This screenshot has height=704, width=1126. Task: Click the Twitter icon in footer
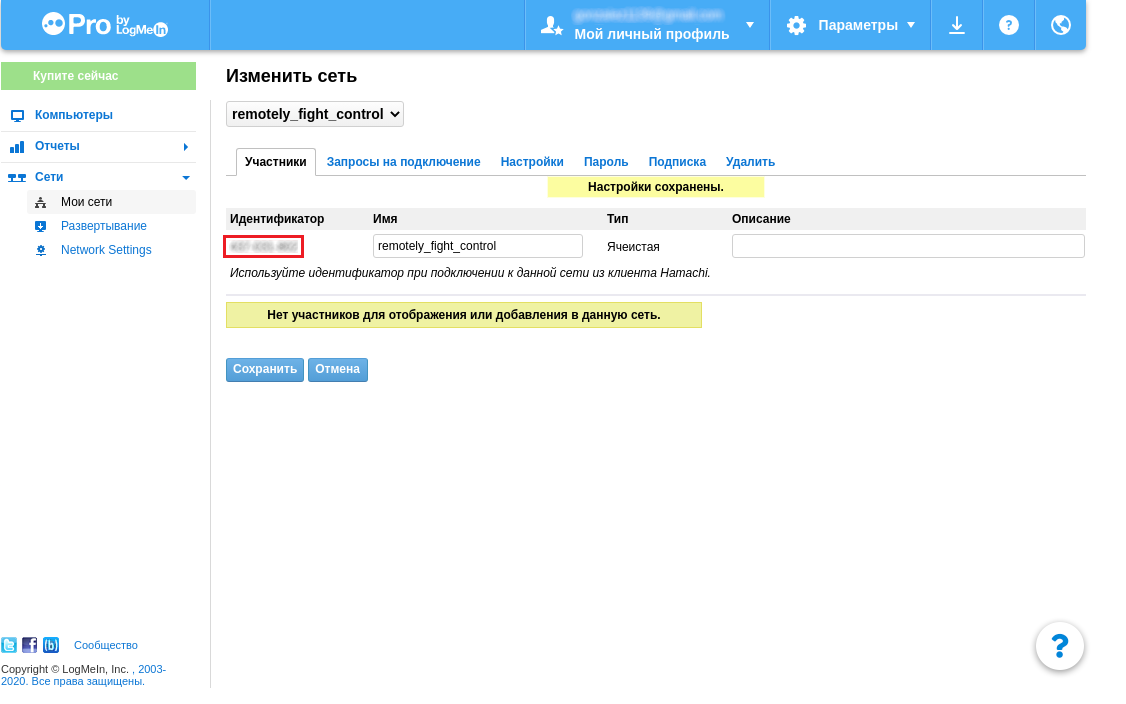(9, 645)
